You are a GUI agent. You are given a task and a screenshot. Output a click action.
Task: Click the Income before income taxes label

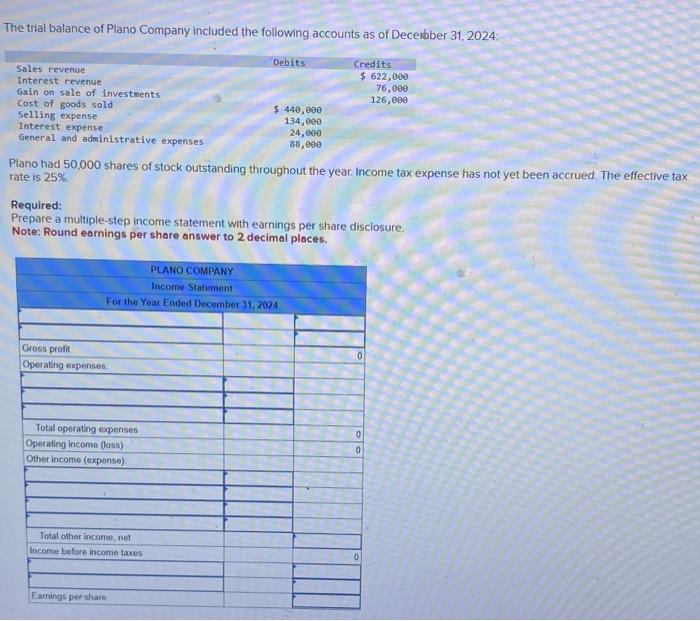86,552
